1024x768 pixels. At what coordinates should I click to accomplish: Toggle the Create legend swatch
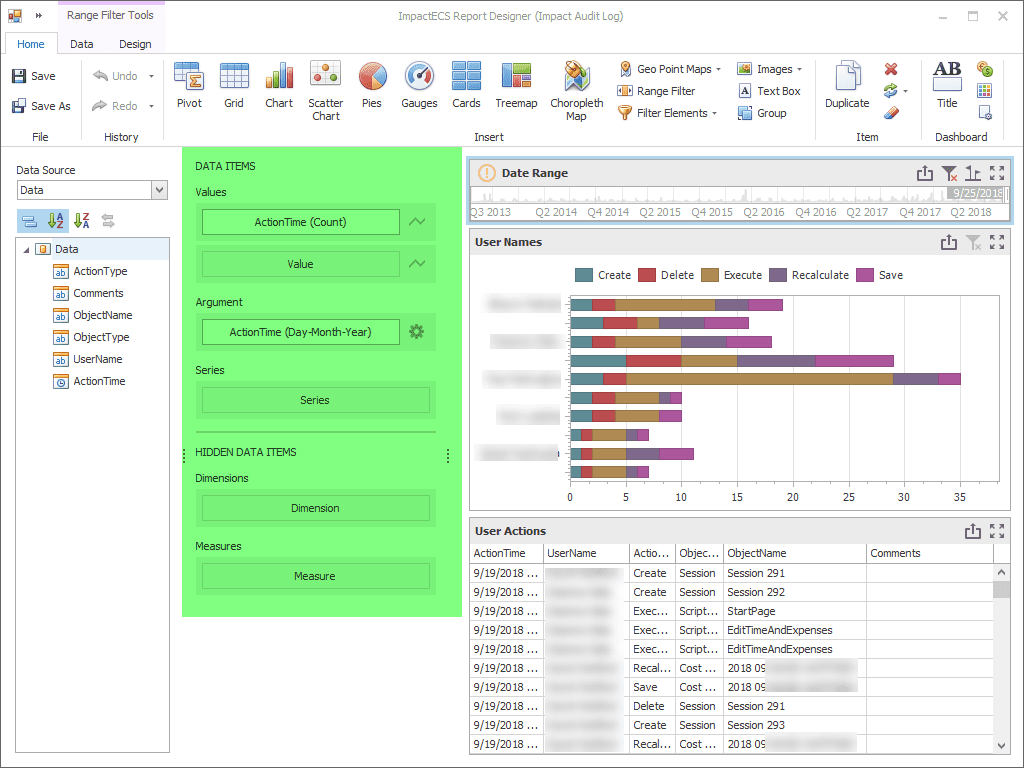(584, 275)
